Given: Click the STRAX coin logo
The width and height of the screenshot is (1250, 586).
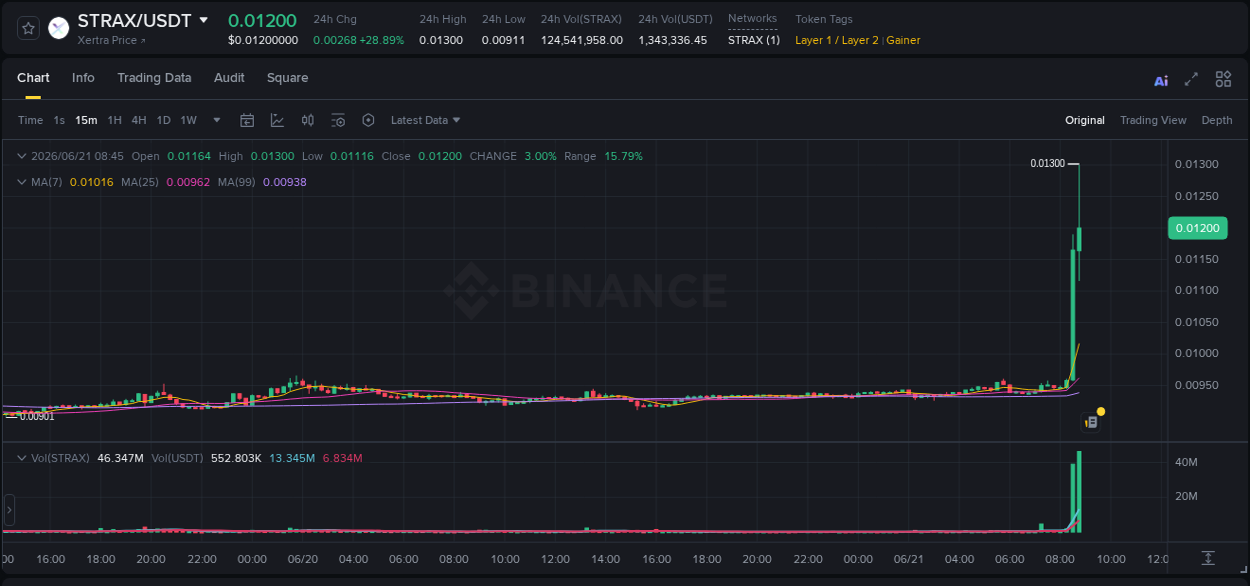Looking at the screenshot, I should 59,28.
